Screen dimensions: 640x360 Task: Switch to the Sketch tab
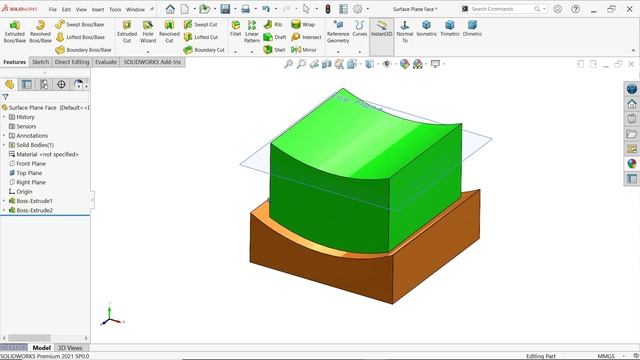[40, 62]
